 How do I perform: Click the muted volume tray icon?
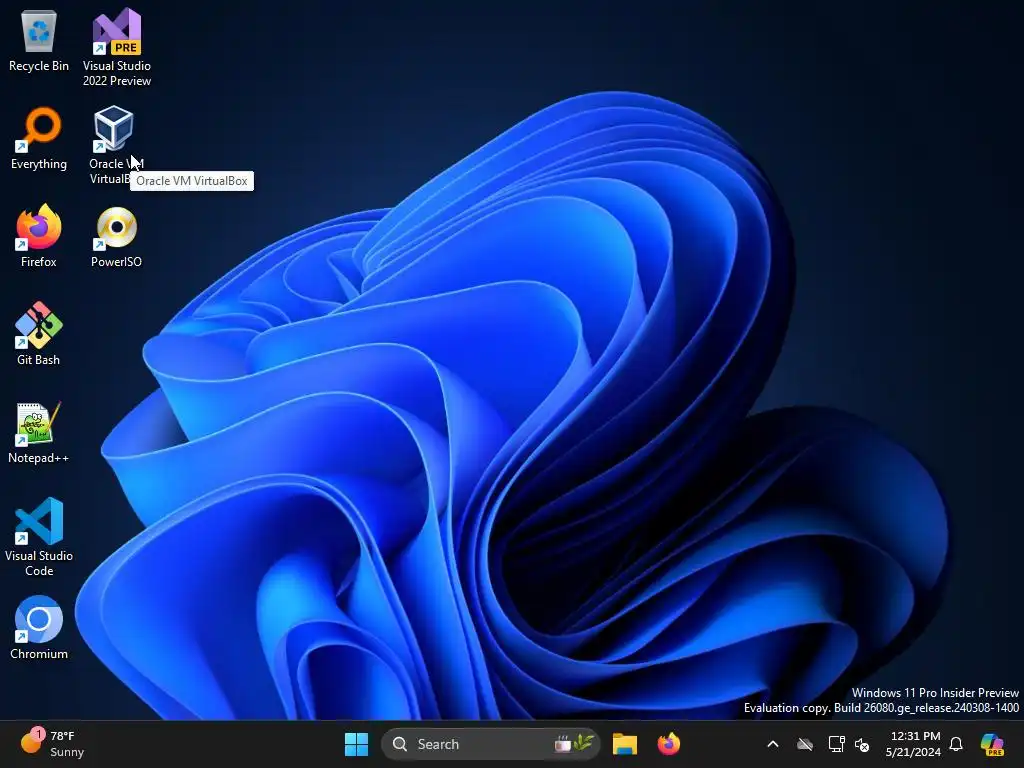(x=862, y=744)
